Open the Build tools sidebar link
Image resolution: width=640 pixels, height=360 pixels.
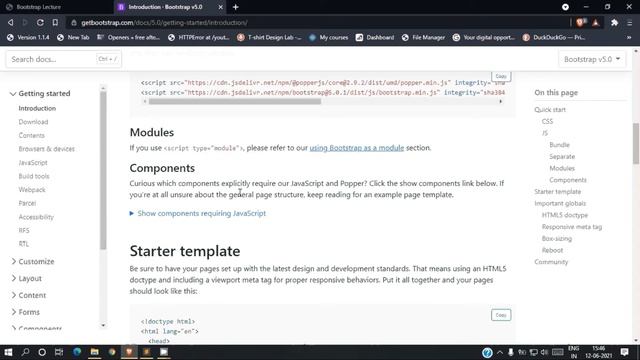click(x=34, y=176)
